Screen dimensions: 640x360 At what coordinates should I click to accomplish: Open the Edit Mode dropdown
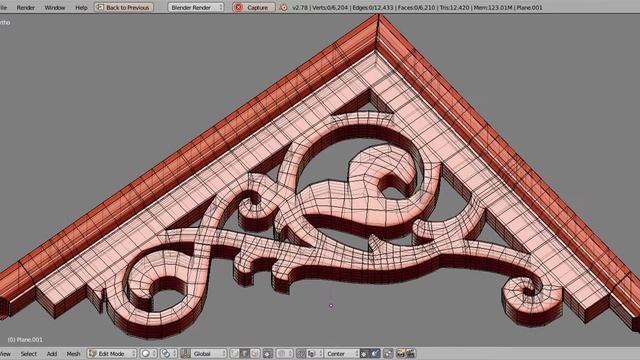[112, 353]
